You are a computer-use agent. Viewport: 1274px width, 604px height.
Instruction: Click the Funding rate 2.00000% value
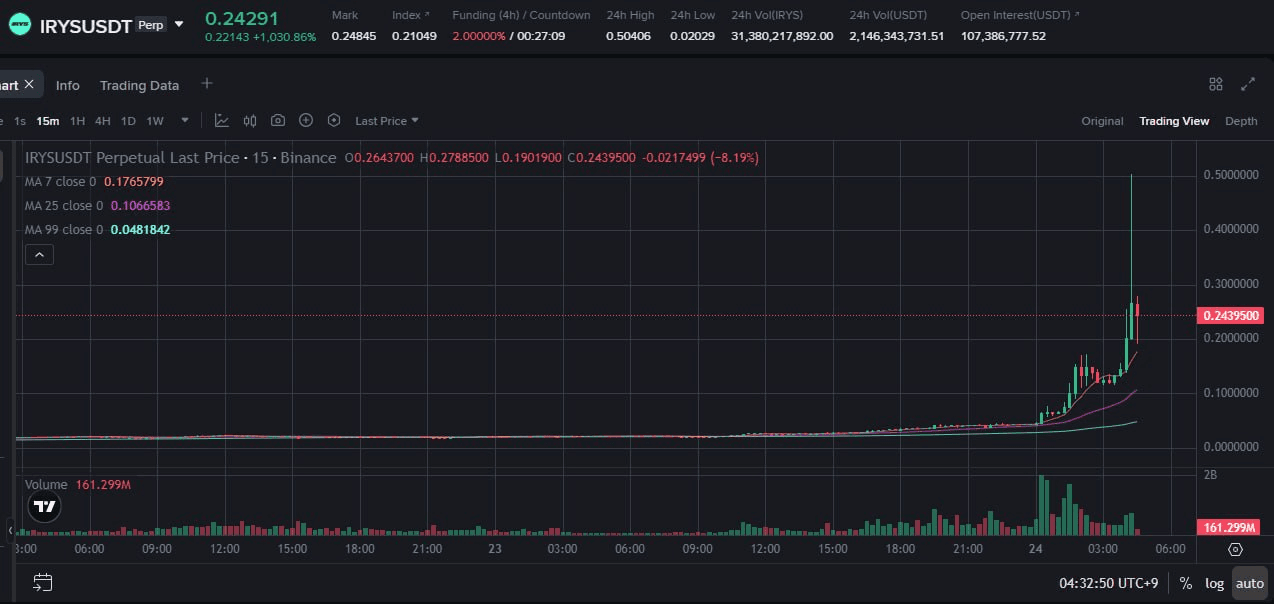coord(478,36)
